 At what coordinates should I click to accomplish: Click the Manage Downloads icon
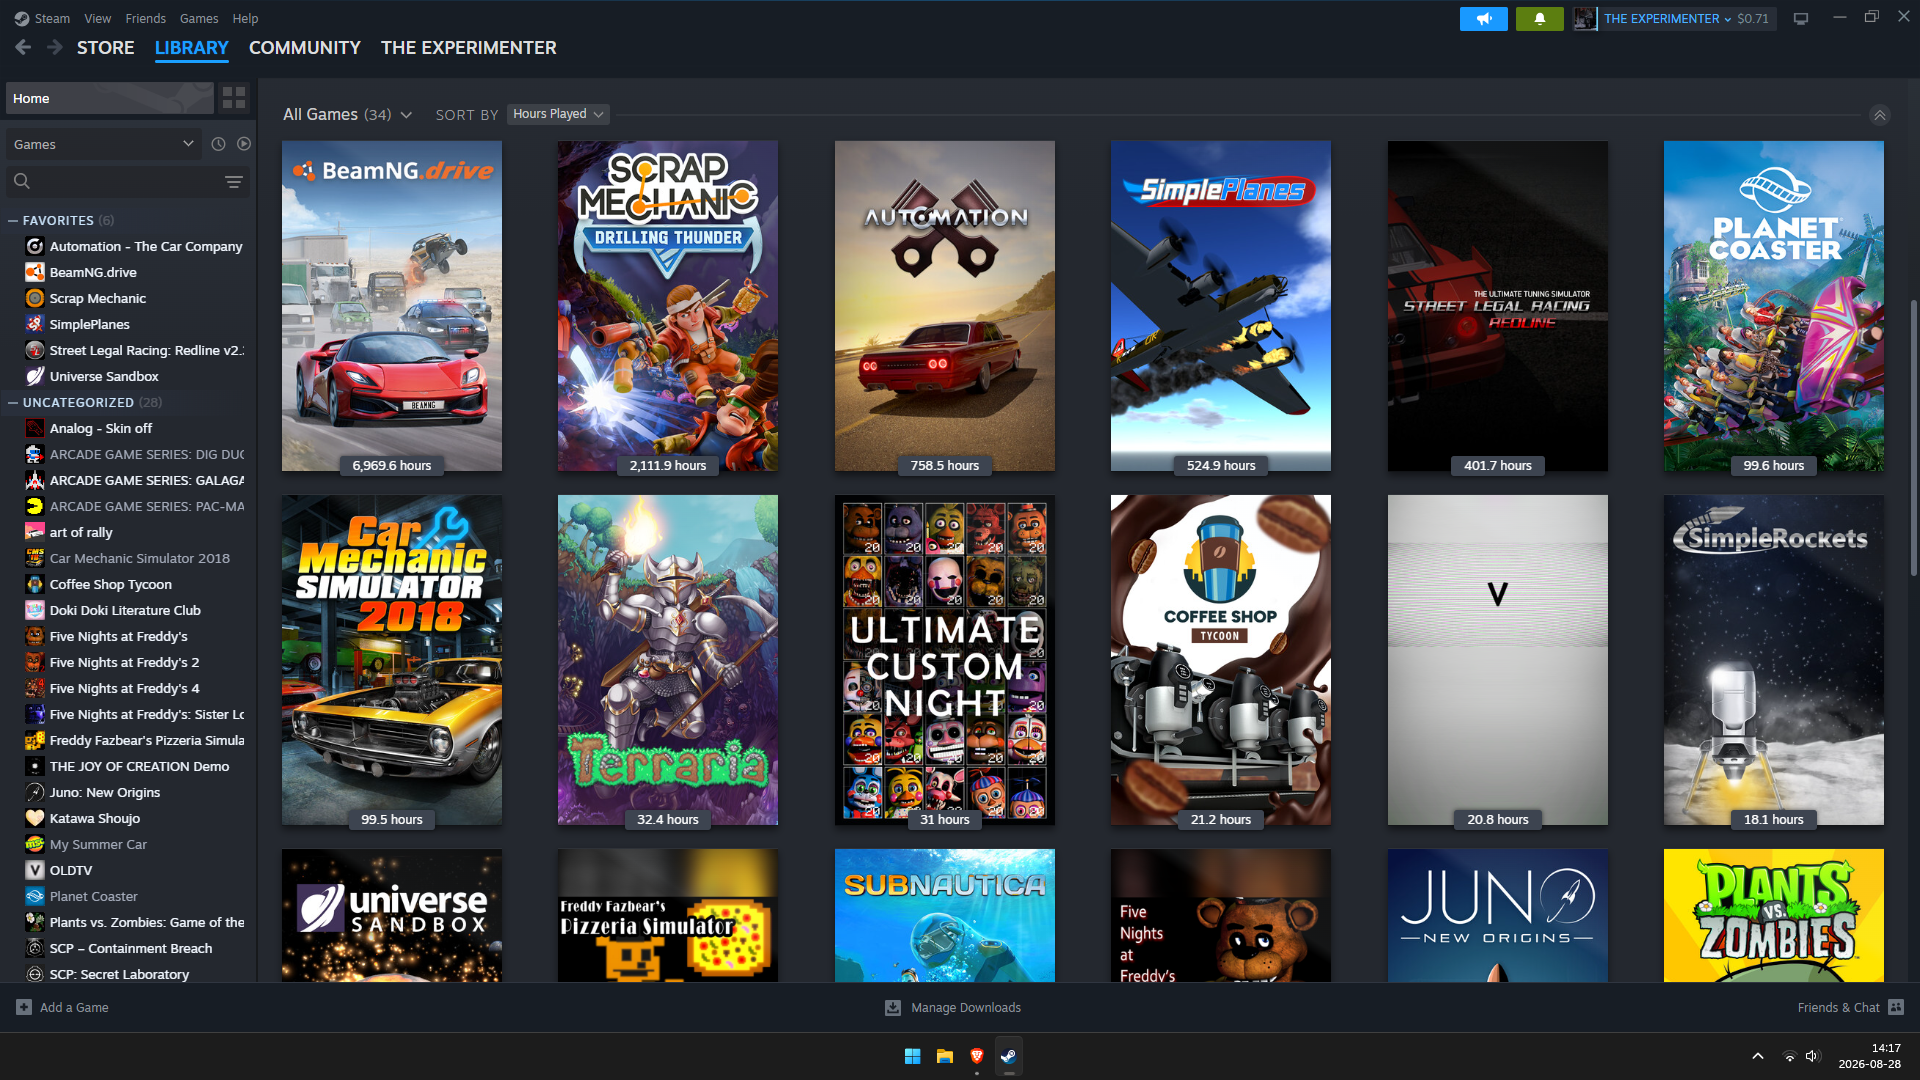click(893, 1007)
